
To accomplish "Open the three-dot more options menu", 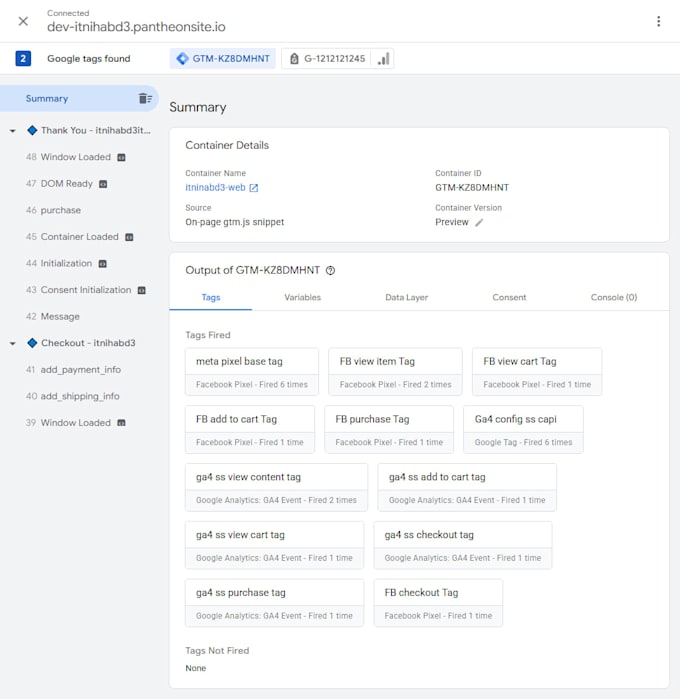I will pyautogui.click(x=658, y=21).
